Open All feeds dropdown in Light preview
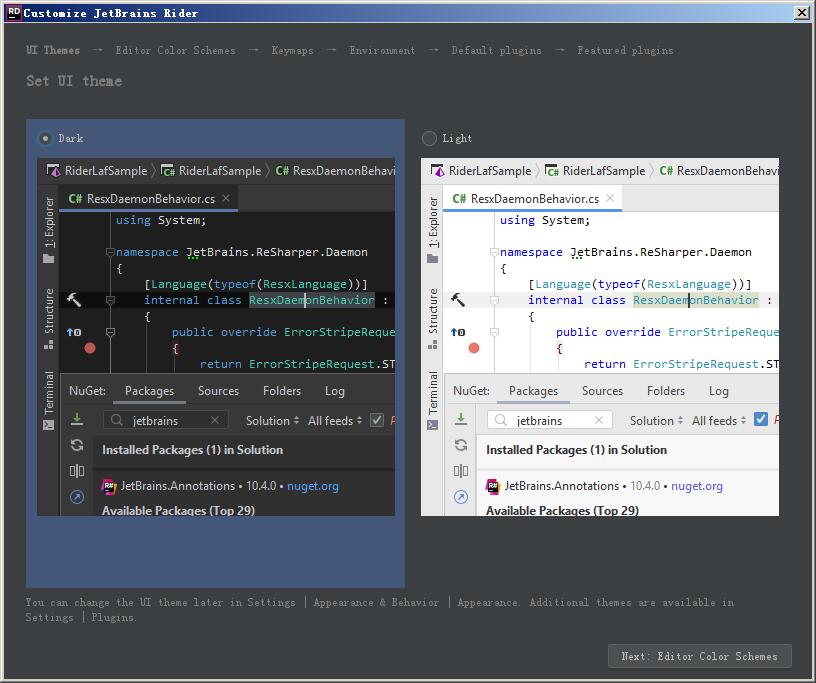Viewport: 816px width, 683px height. click(x=719, y=420)
